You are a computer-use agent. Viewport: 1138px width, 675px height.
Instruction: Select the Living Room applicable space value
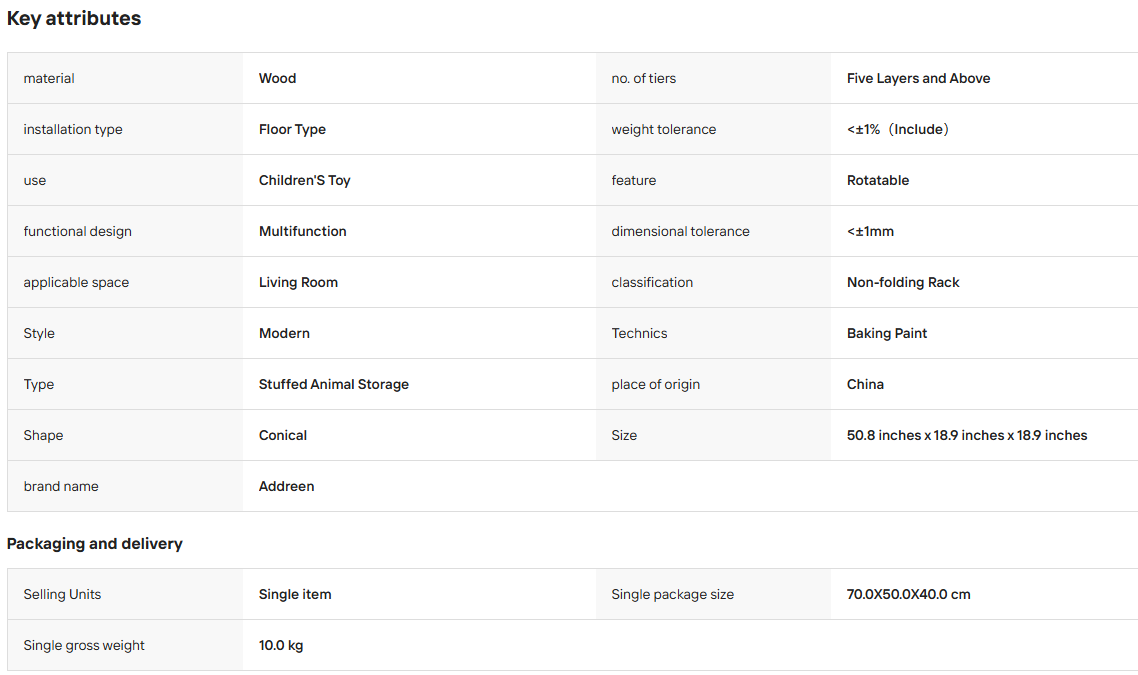[x=298, y=282]
